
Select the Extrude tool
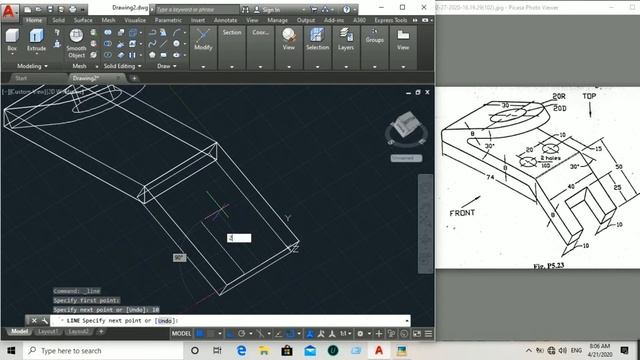[36, 40]
